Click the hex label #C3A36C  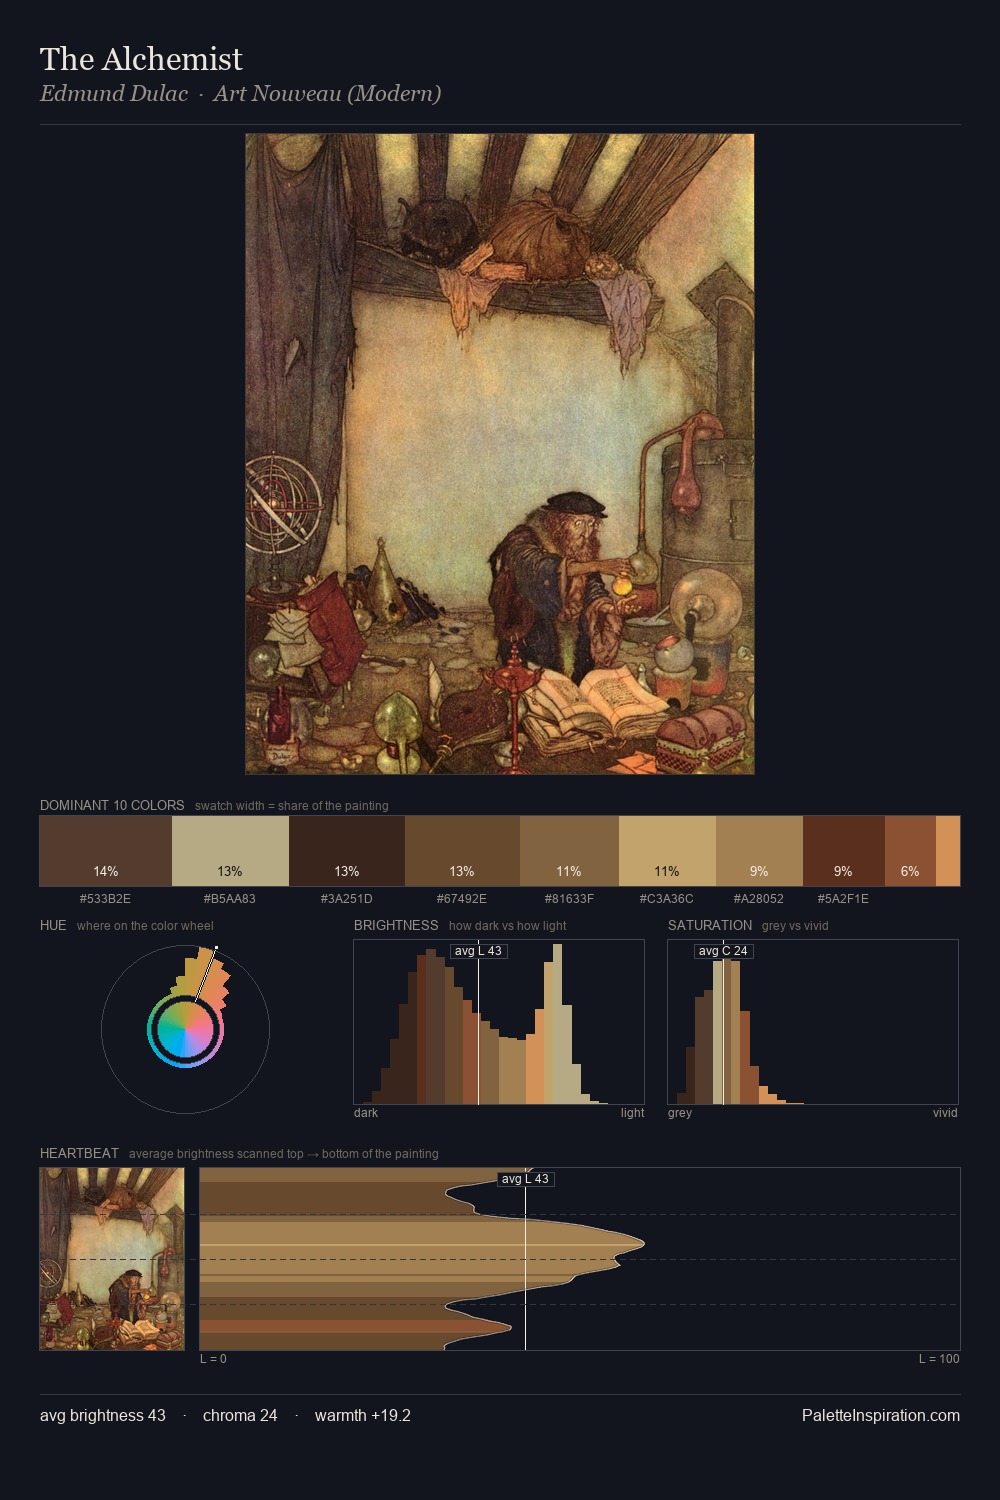[x=667, y=899]
